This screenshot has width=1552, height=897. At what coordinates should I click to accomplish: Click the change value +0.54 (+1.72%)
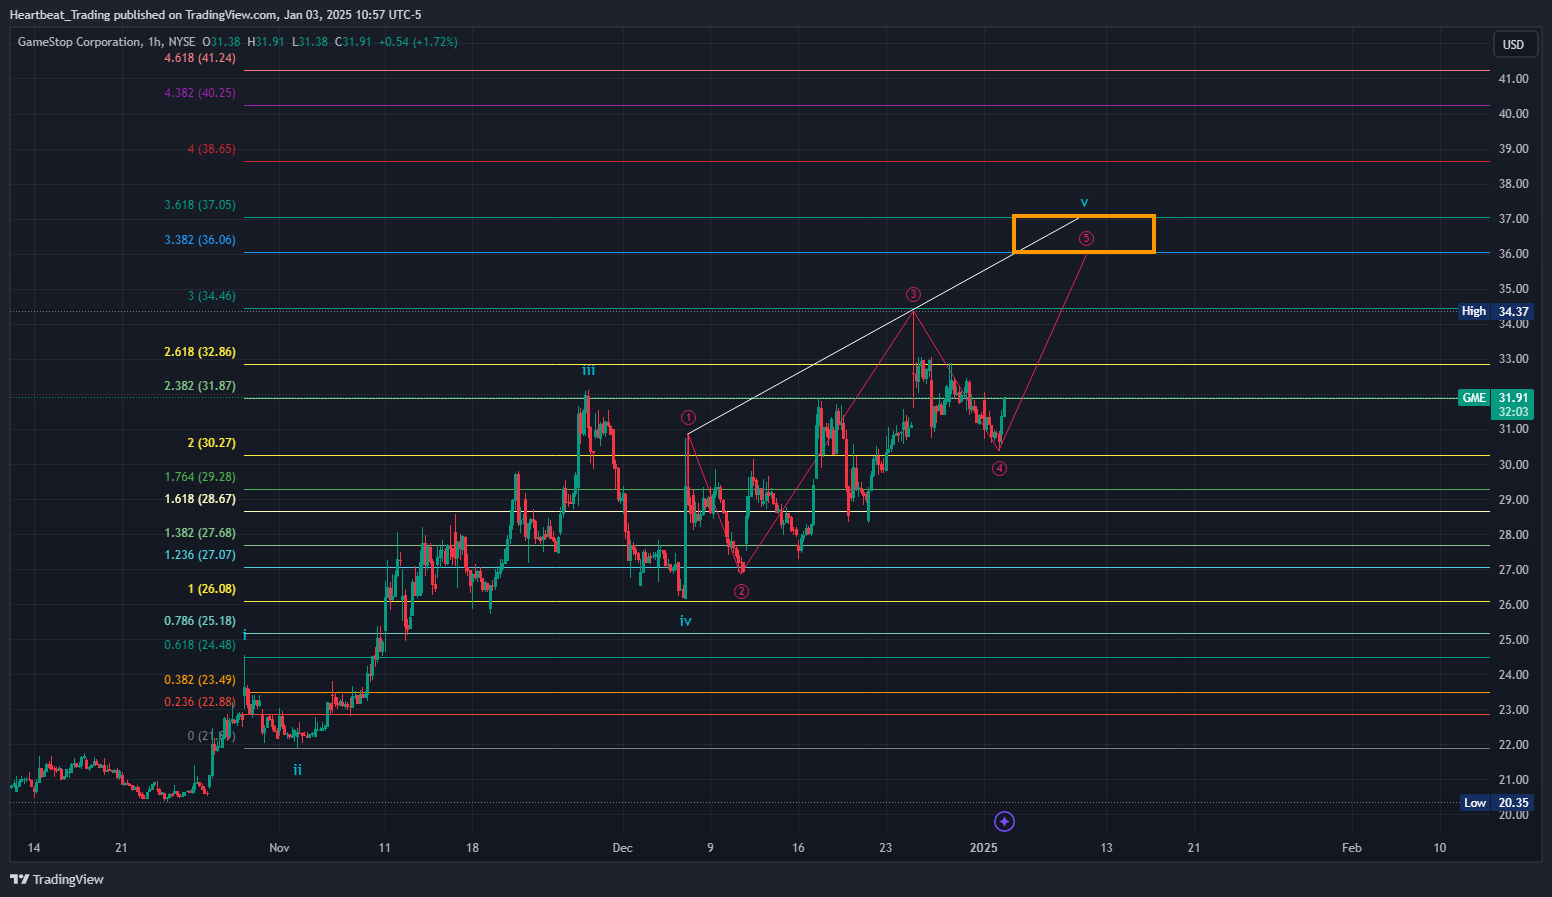pyautogui.click(x=418, y=42)
